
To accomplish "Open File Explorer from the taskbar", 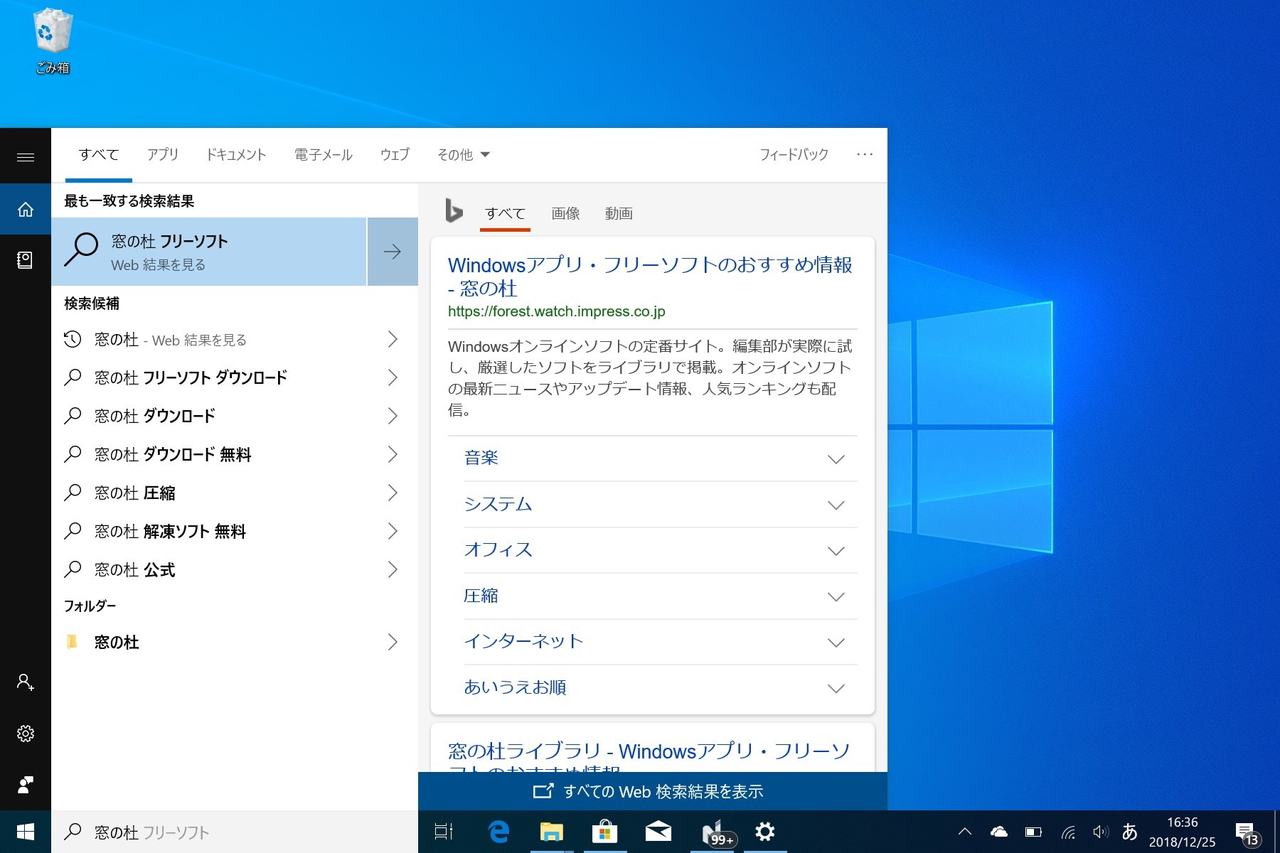I will point(551,831).
